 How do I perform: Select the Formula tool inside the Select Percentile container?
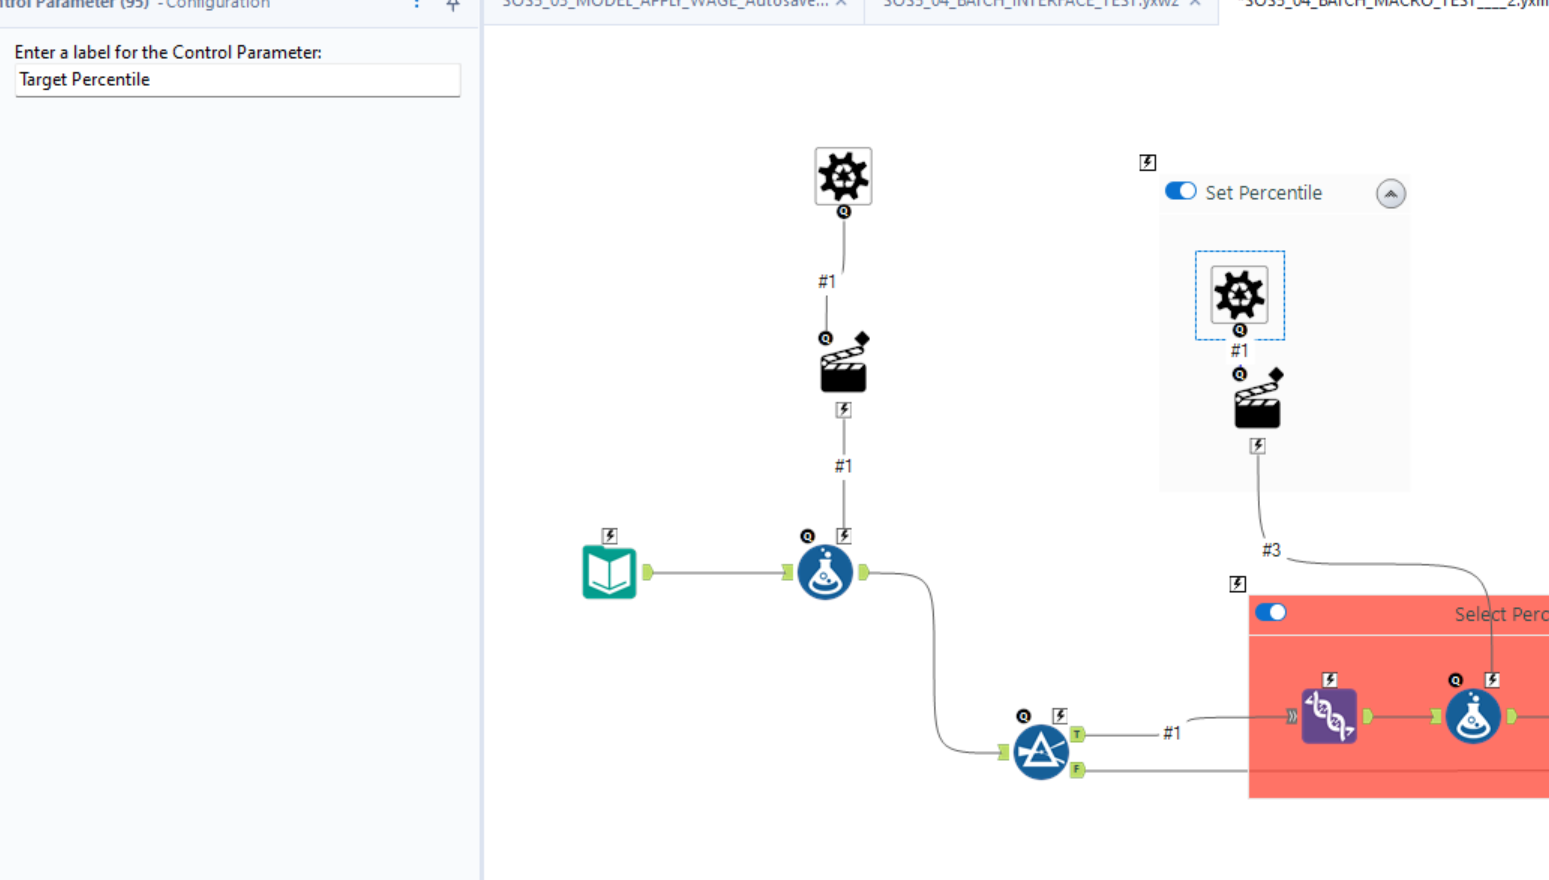[x=1472, y=715]
